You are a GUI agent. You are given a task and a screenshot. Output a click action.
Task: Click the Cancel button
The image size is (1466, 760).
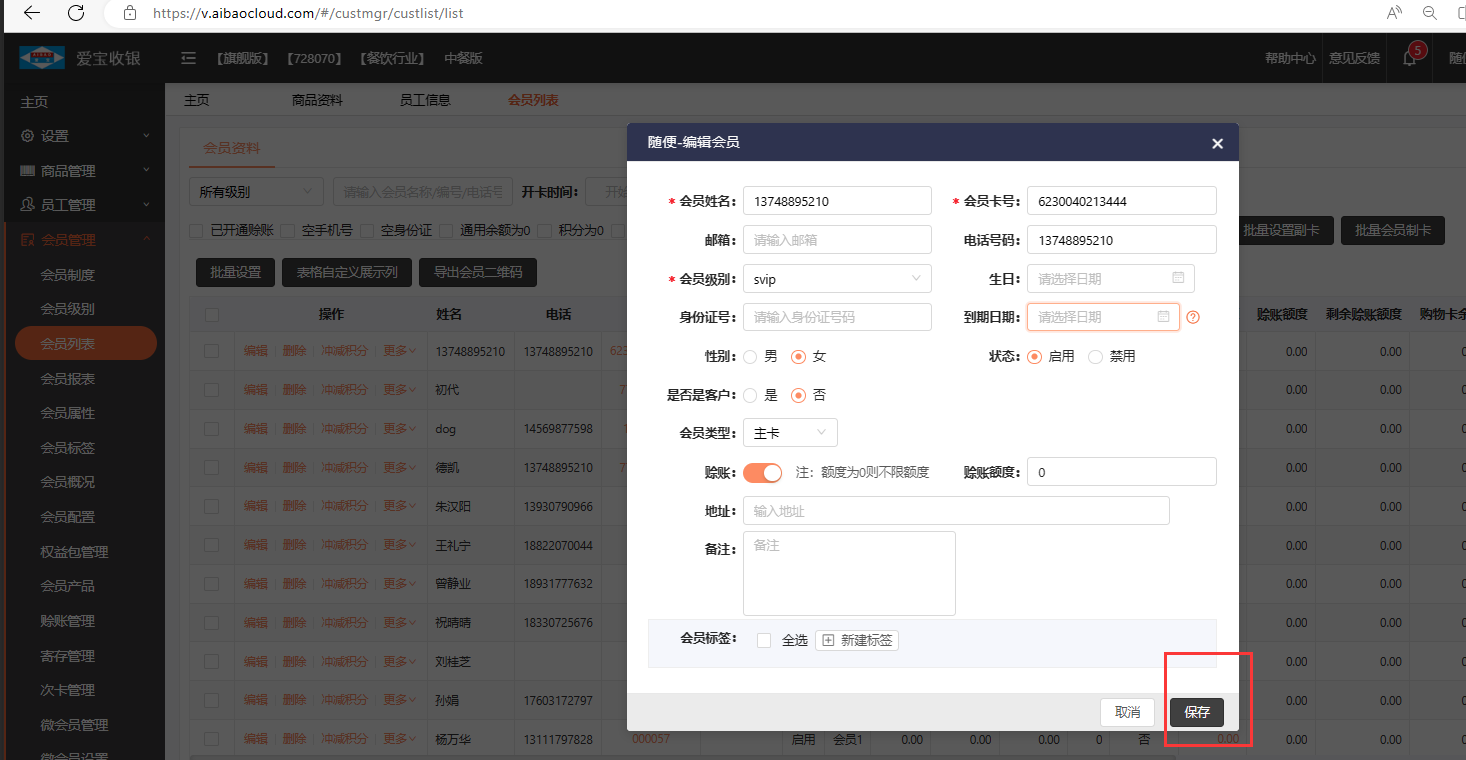click(1127, 712)
